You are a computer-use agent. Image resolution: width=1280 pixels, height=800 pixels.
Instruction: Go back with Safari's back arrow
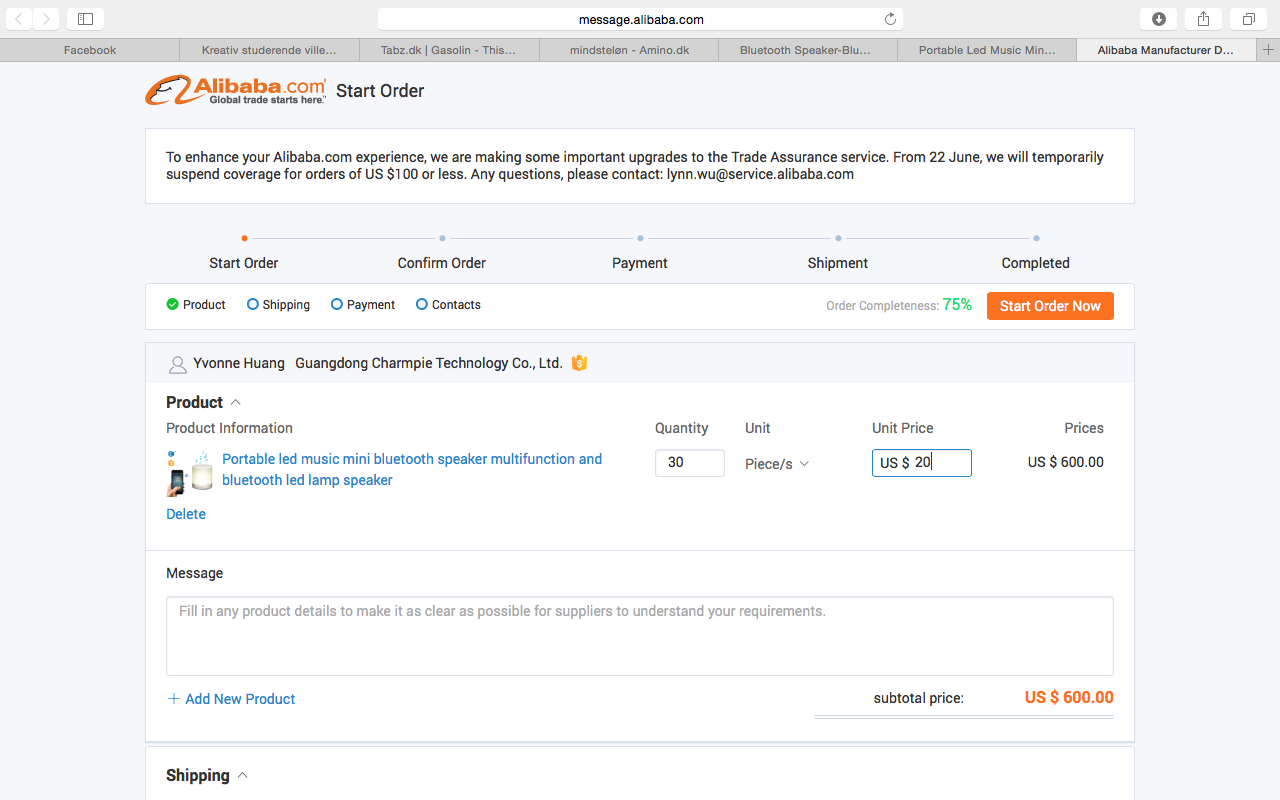coord(19,19)
